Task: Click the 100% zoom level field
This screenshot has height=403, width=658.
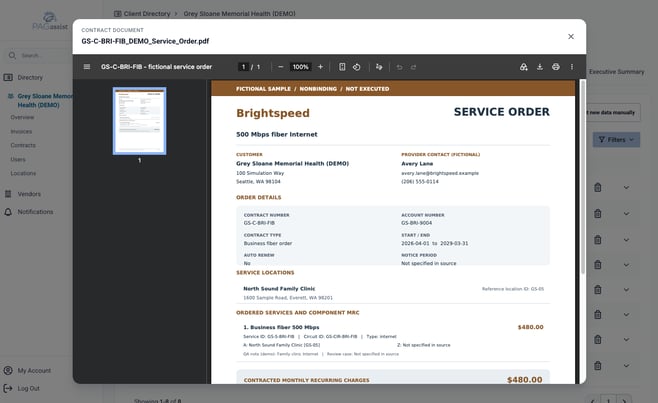Action: pyautogui.click(x=300, y=67)
